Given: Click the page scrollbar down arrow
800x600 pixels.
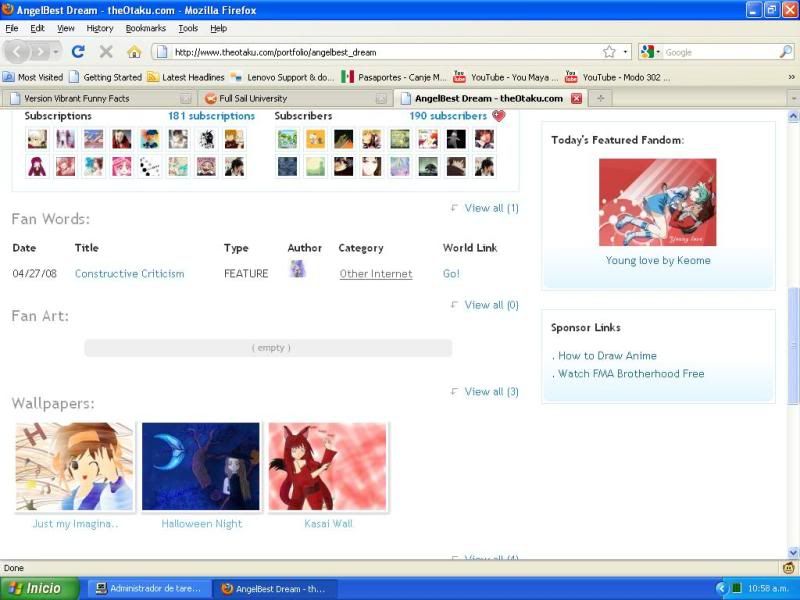Looking at the screenshot, I should point(793,553).
